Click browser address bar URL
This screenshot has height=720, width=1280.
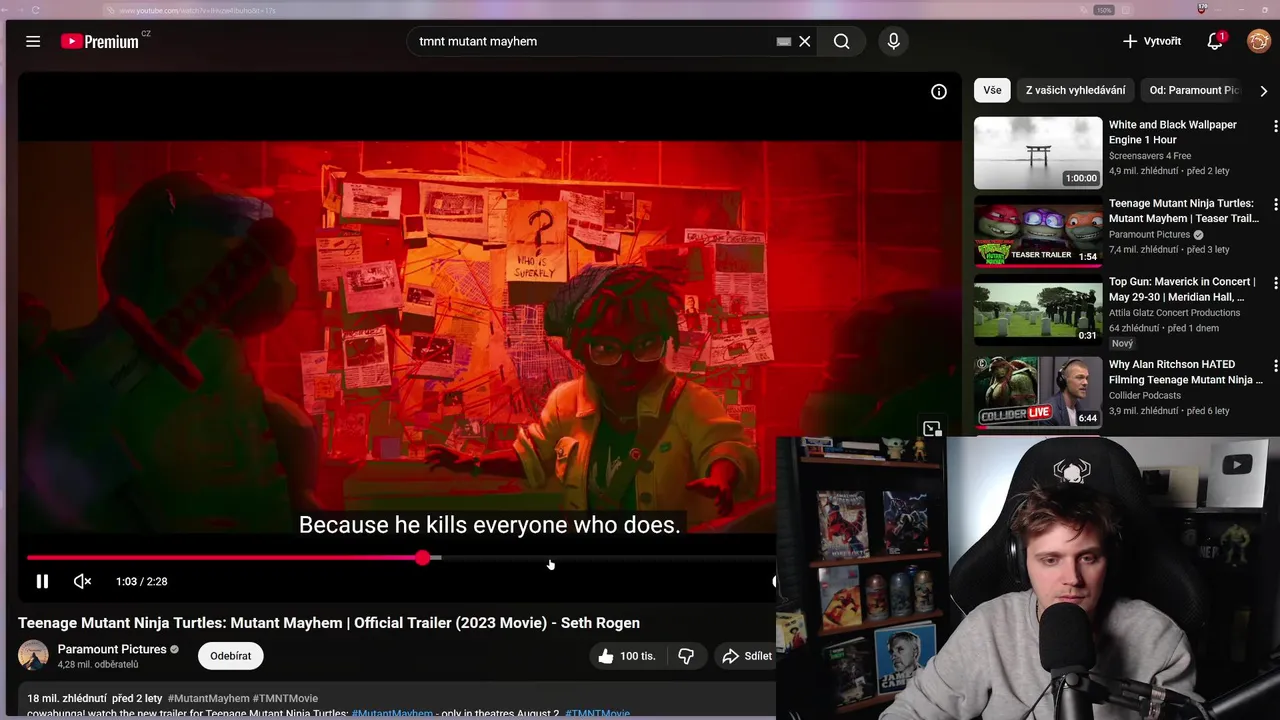(197, 10)
